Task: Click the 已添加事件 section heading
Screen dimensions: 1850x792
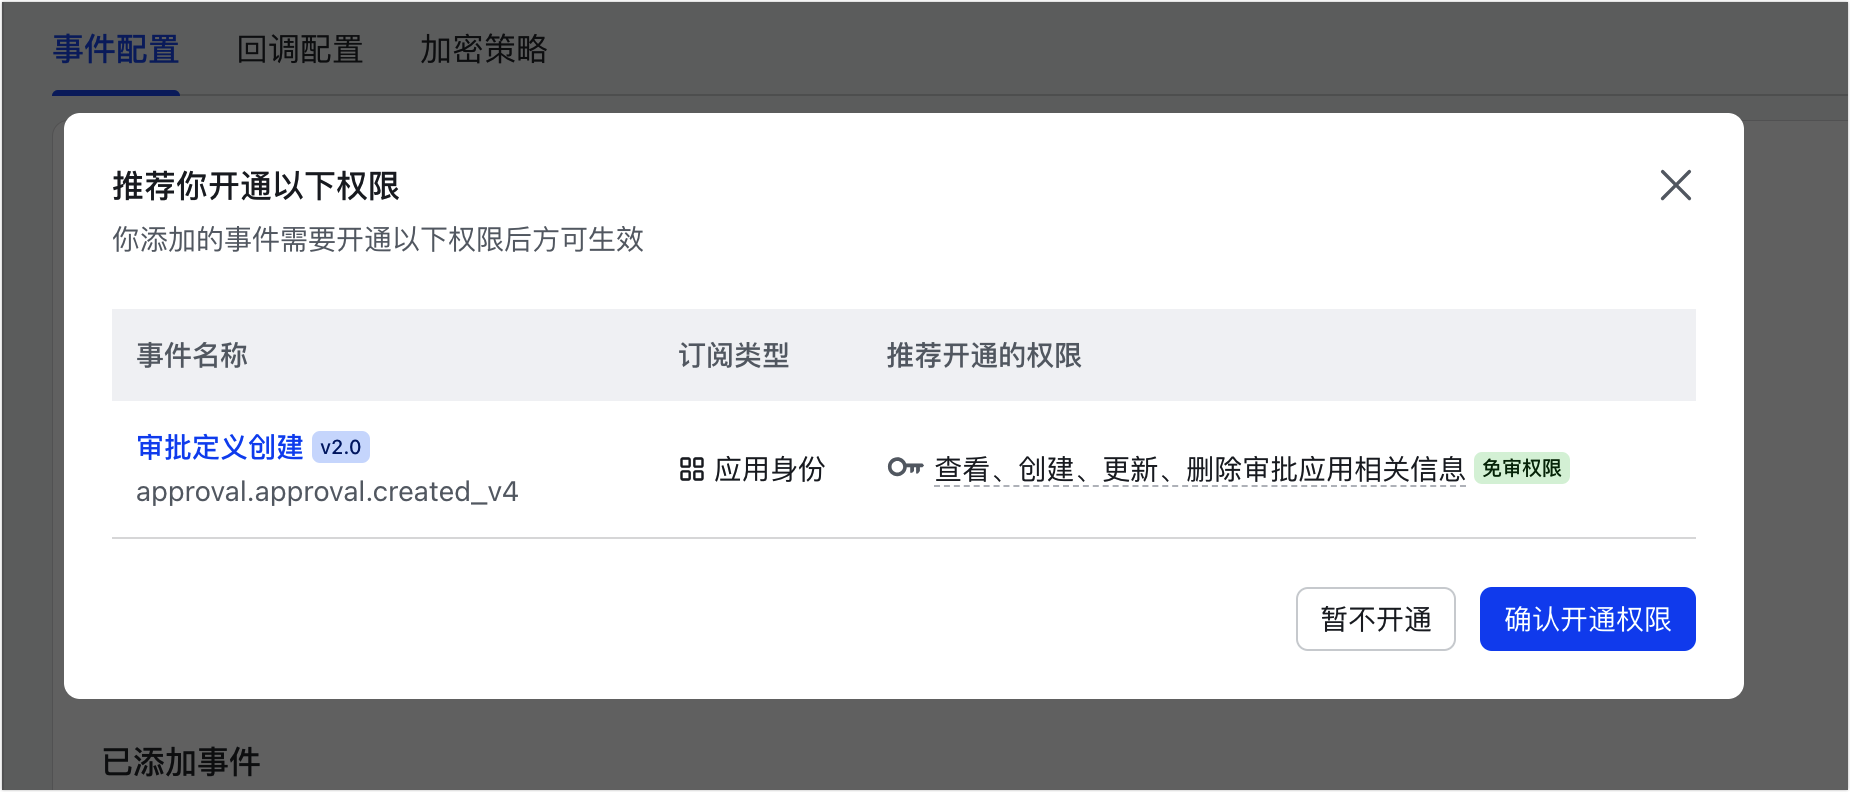Action: coord(181,762)
